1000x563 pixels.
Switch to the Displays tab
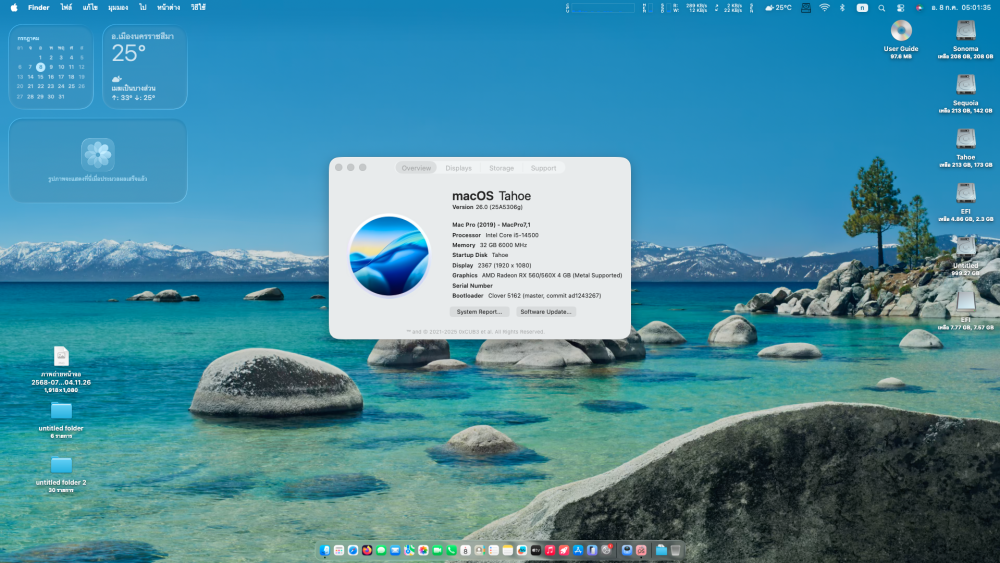(459, 168)
